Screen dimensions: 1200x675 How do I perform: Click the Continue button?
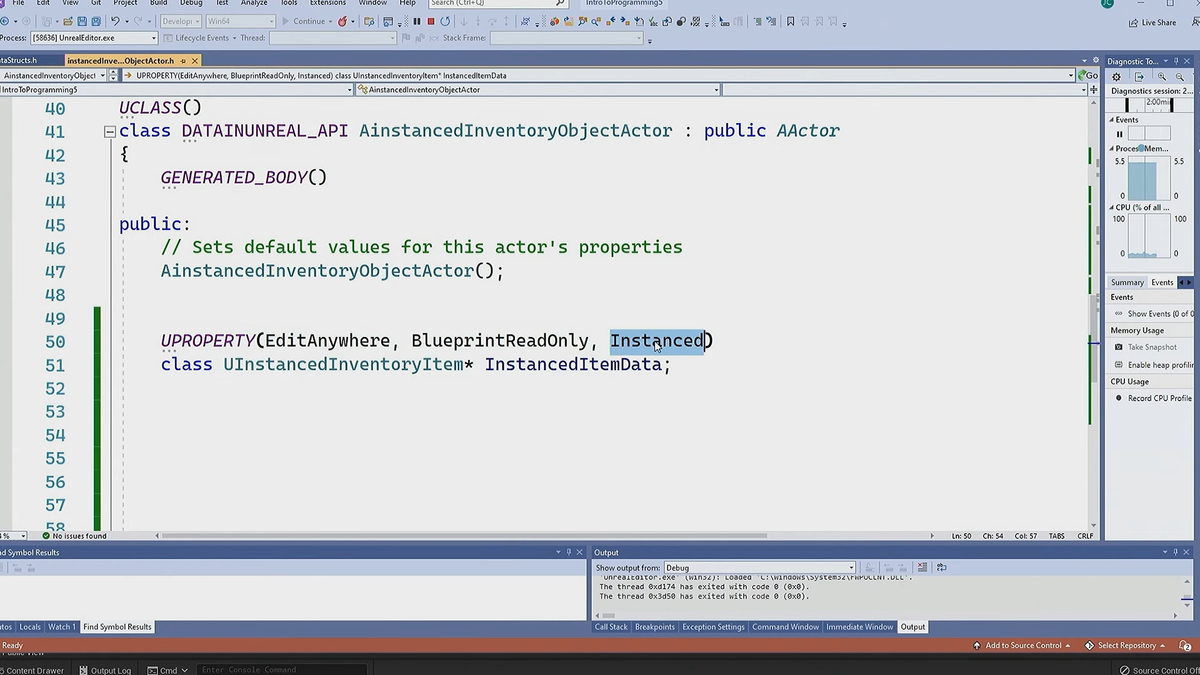[304, 21]
